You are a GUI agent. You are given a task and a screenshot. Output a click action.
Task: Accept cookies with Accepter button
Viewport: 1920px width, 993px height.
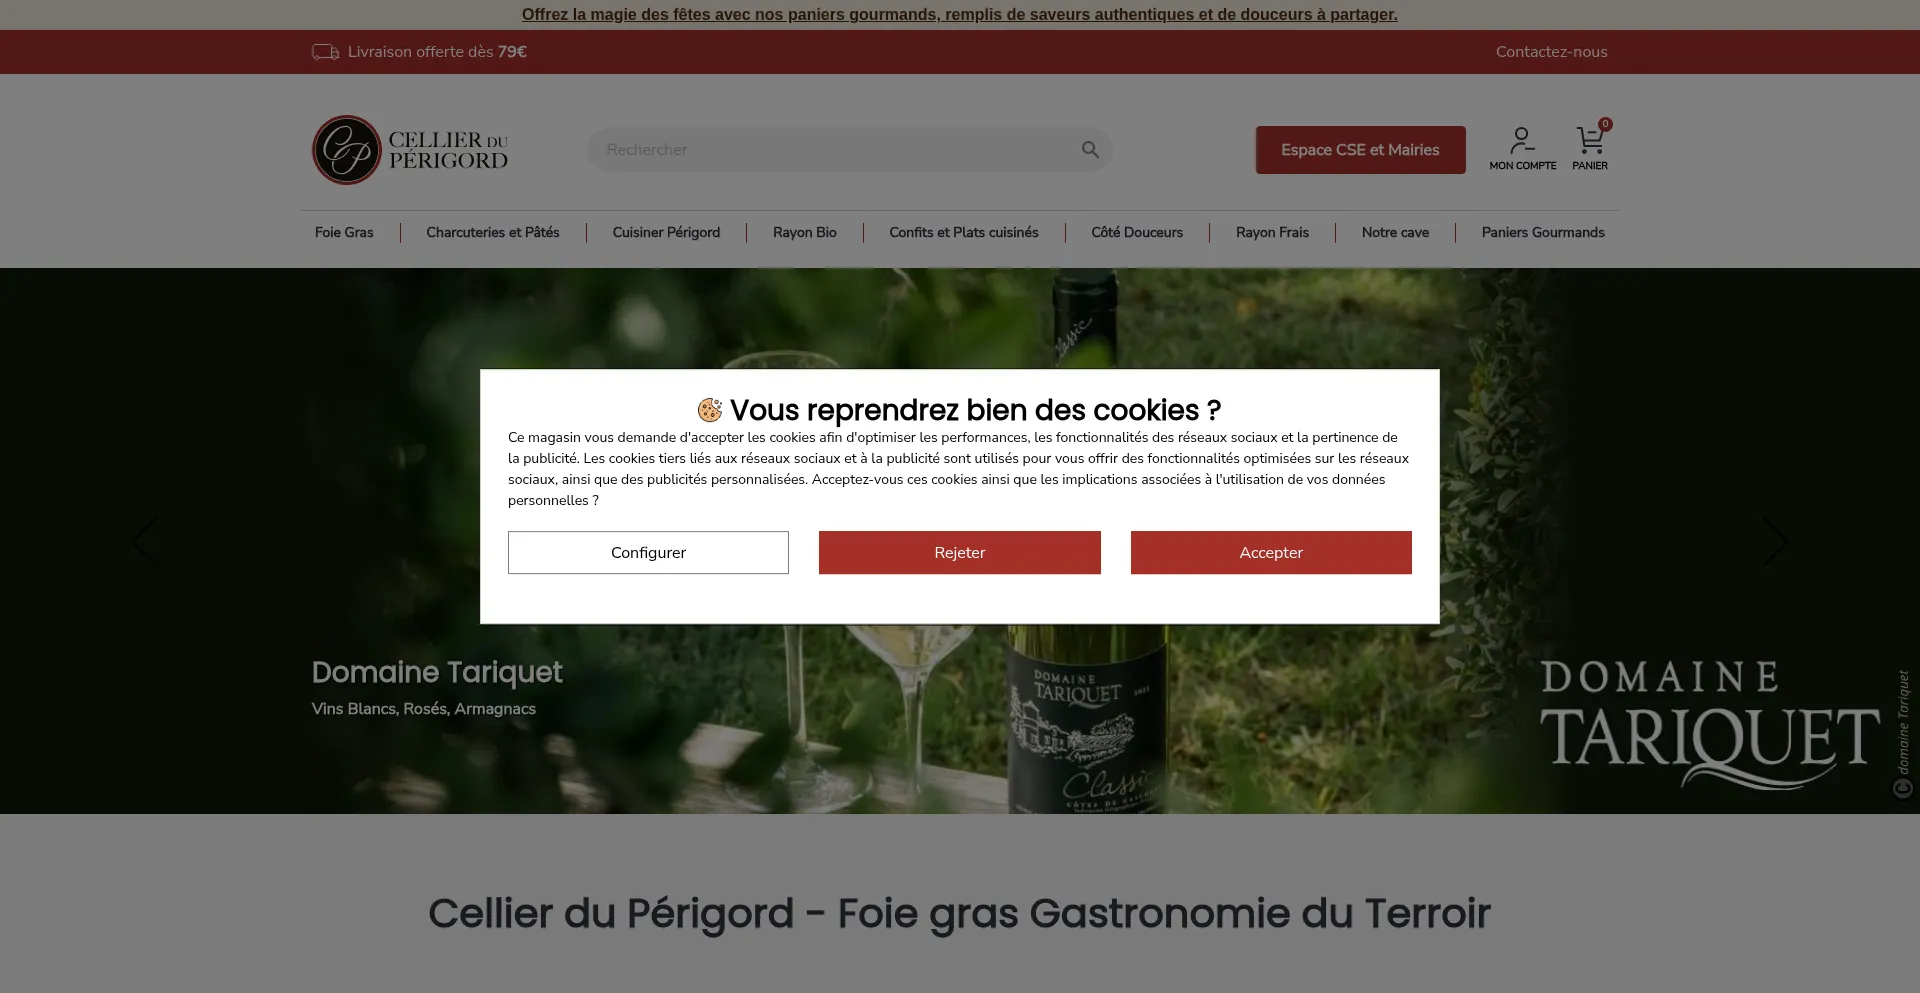[1271, 553]
